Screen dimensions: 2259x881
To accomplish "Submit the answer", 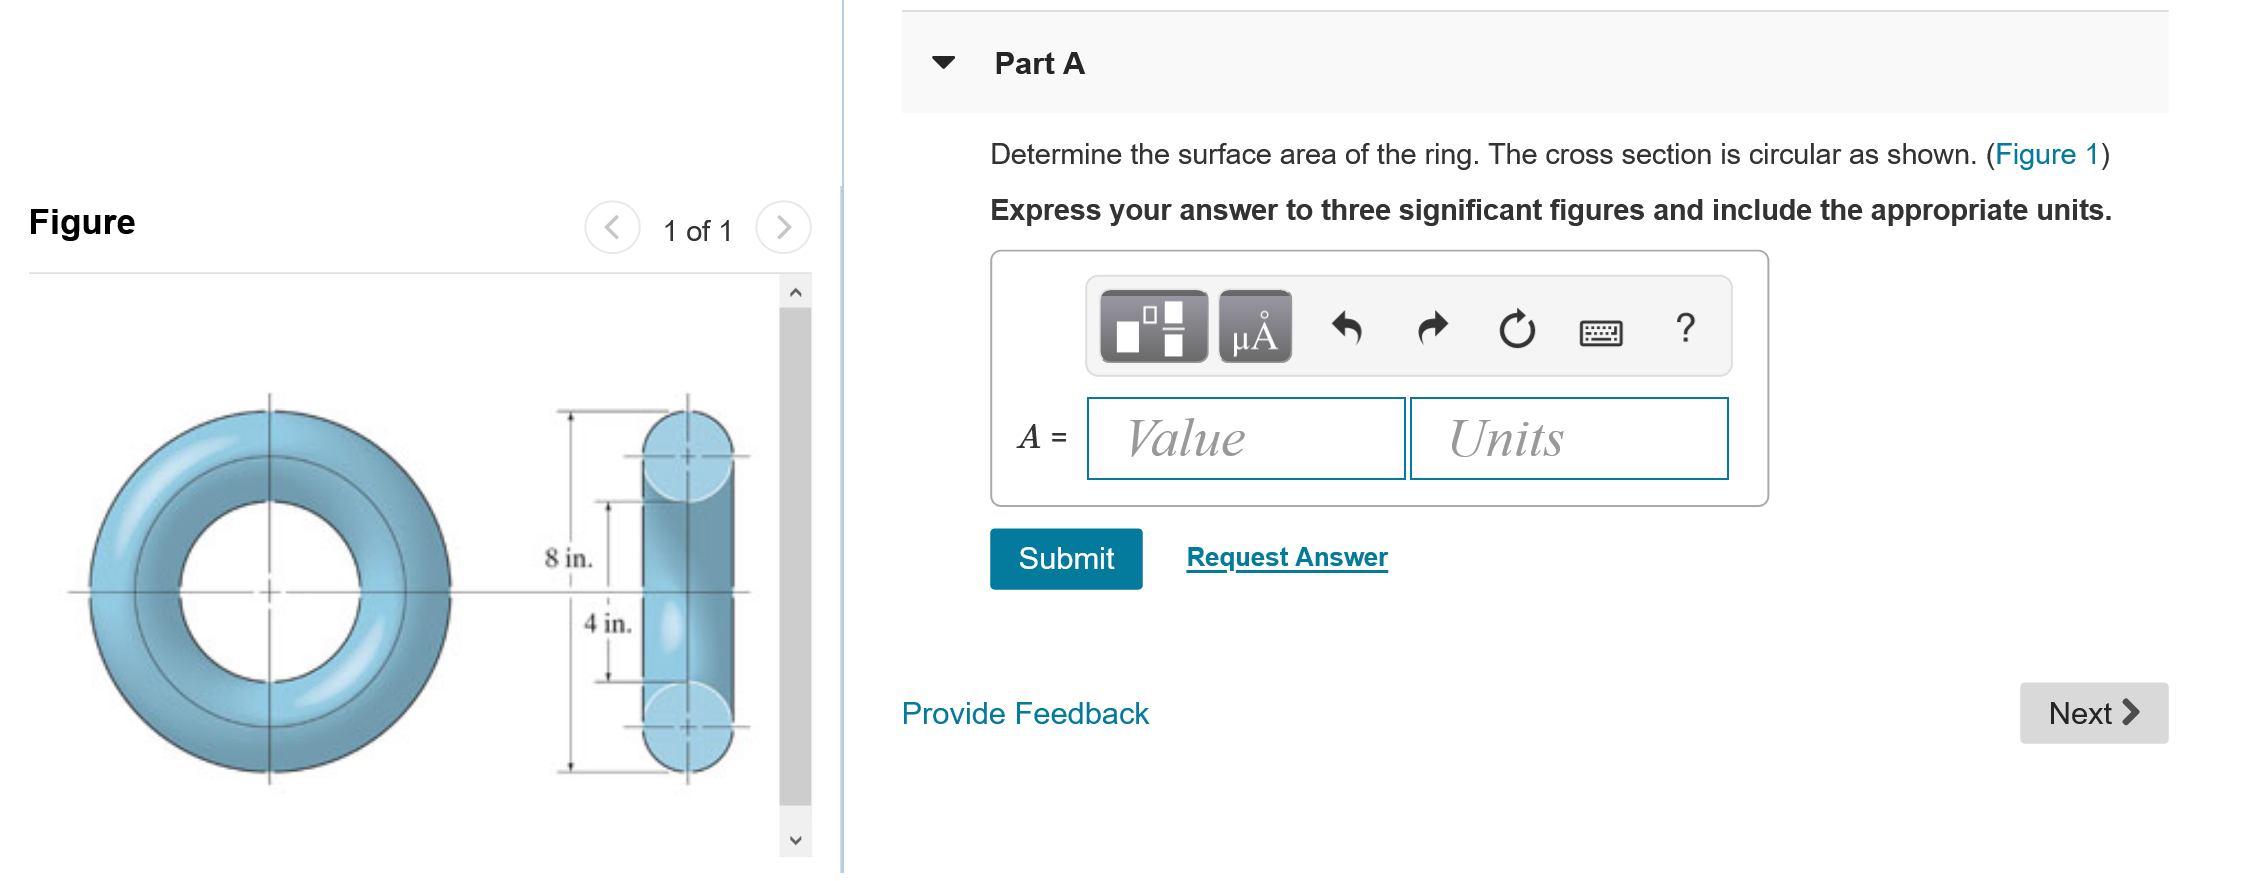I will point(1066,558).
